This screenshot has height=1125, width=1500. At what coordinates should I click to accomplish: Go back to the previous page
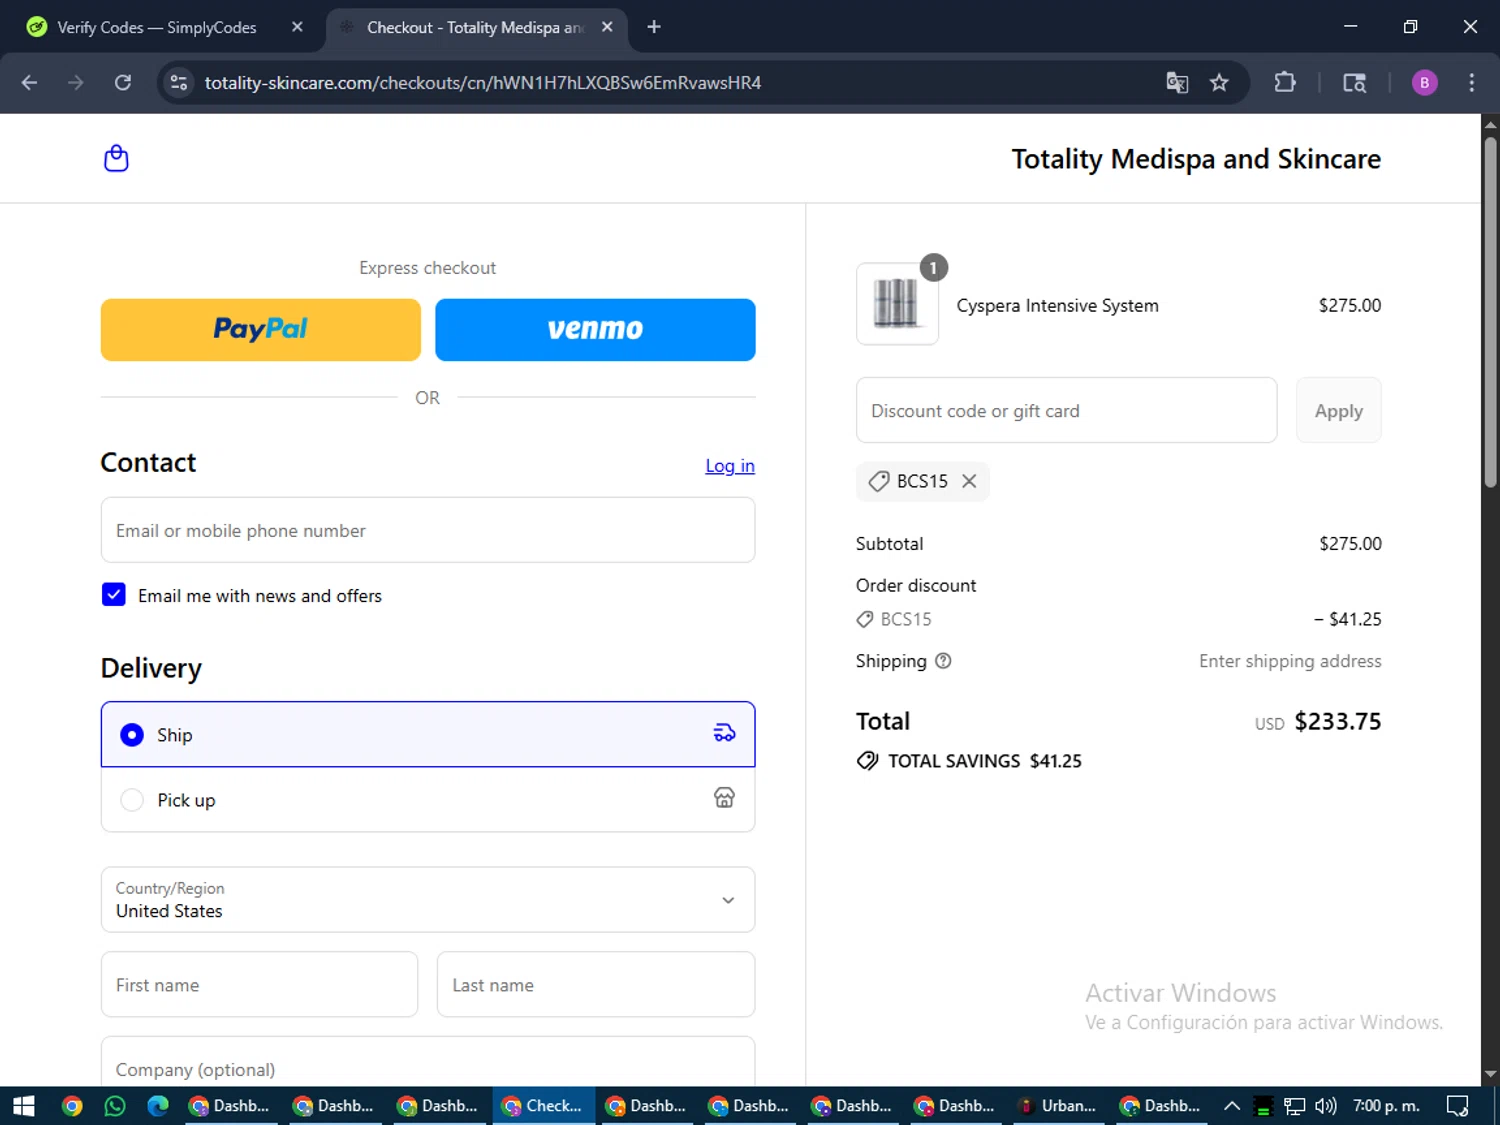pos(29,83)
